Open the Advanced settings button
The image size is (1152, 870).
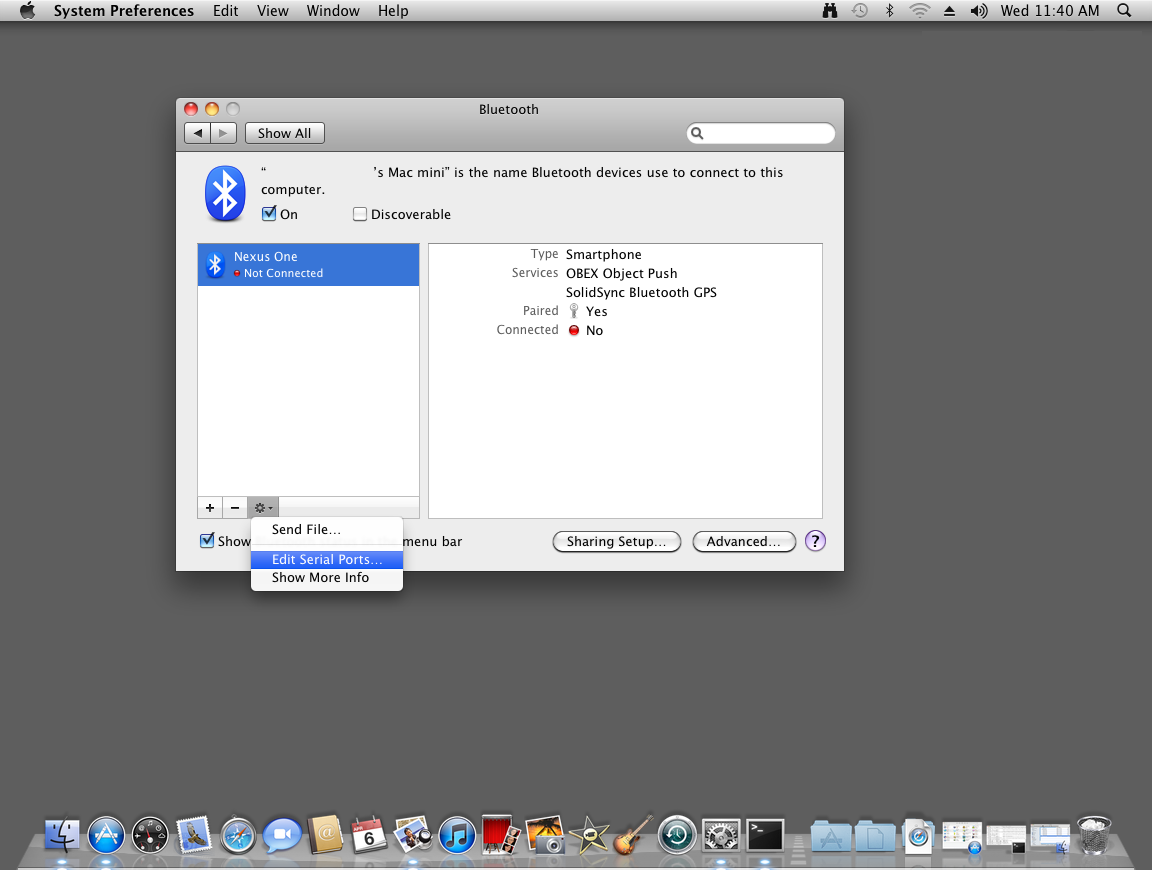(743, 541)
